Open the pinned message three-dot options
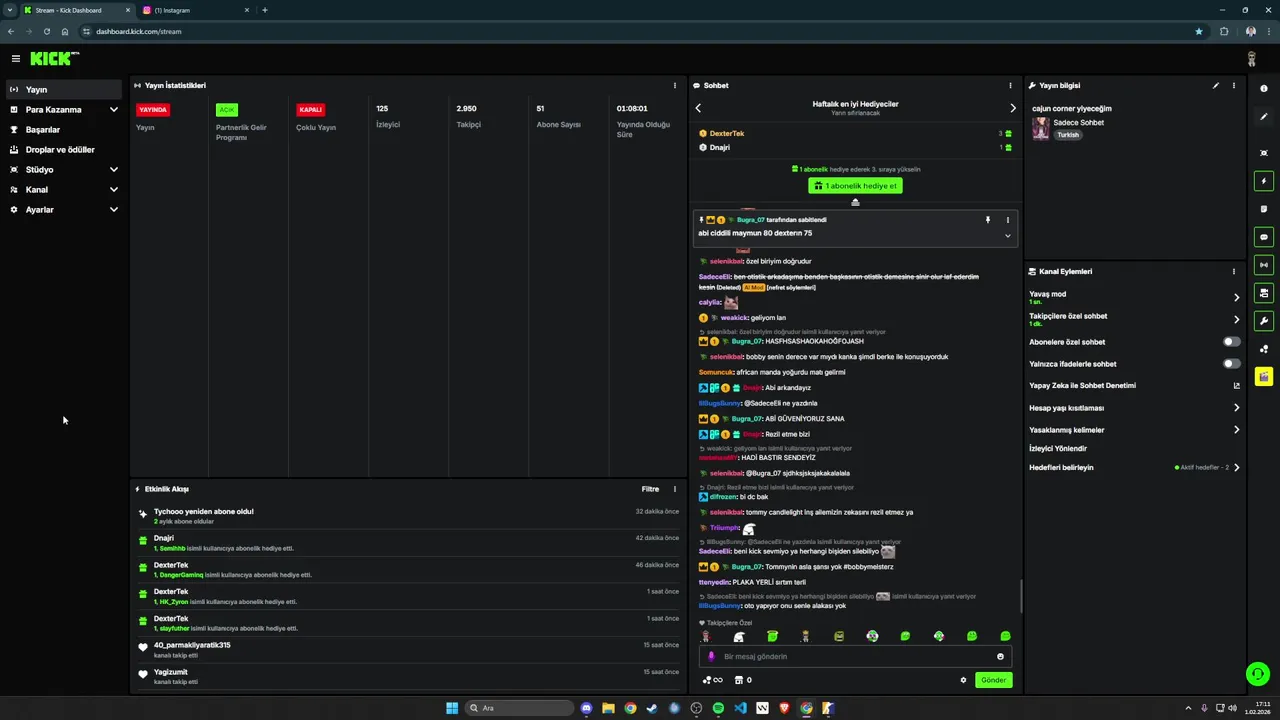This screenshot has height=720, width=1280. 1007,220
